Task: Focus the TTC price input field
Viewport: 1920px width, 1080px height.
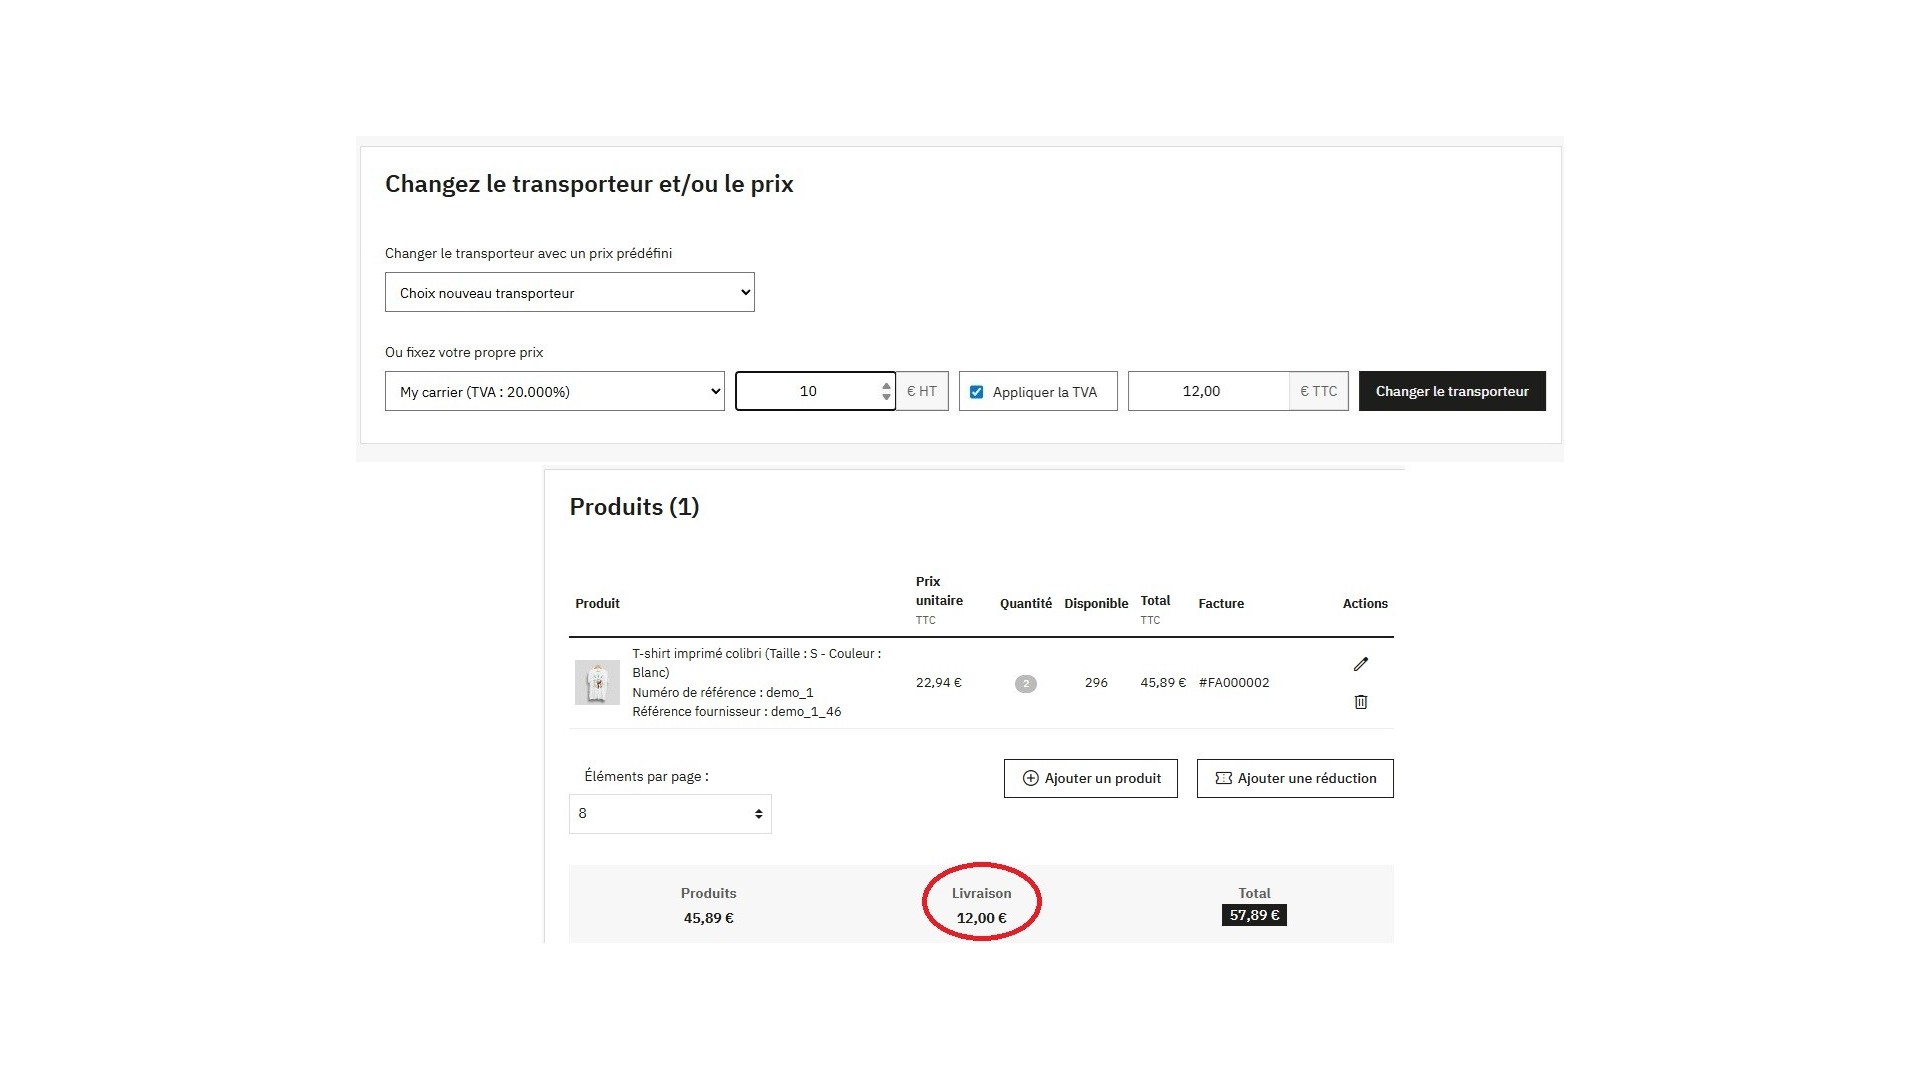Action: pos(1208,391)
